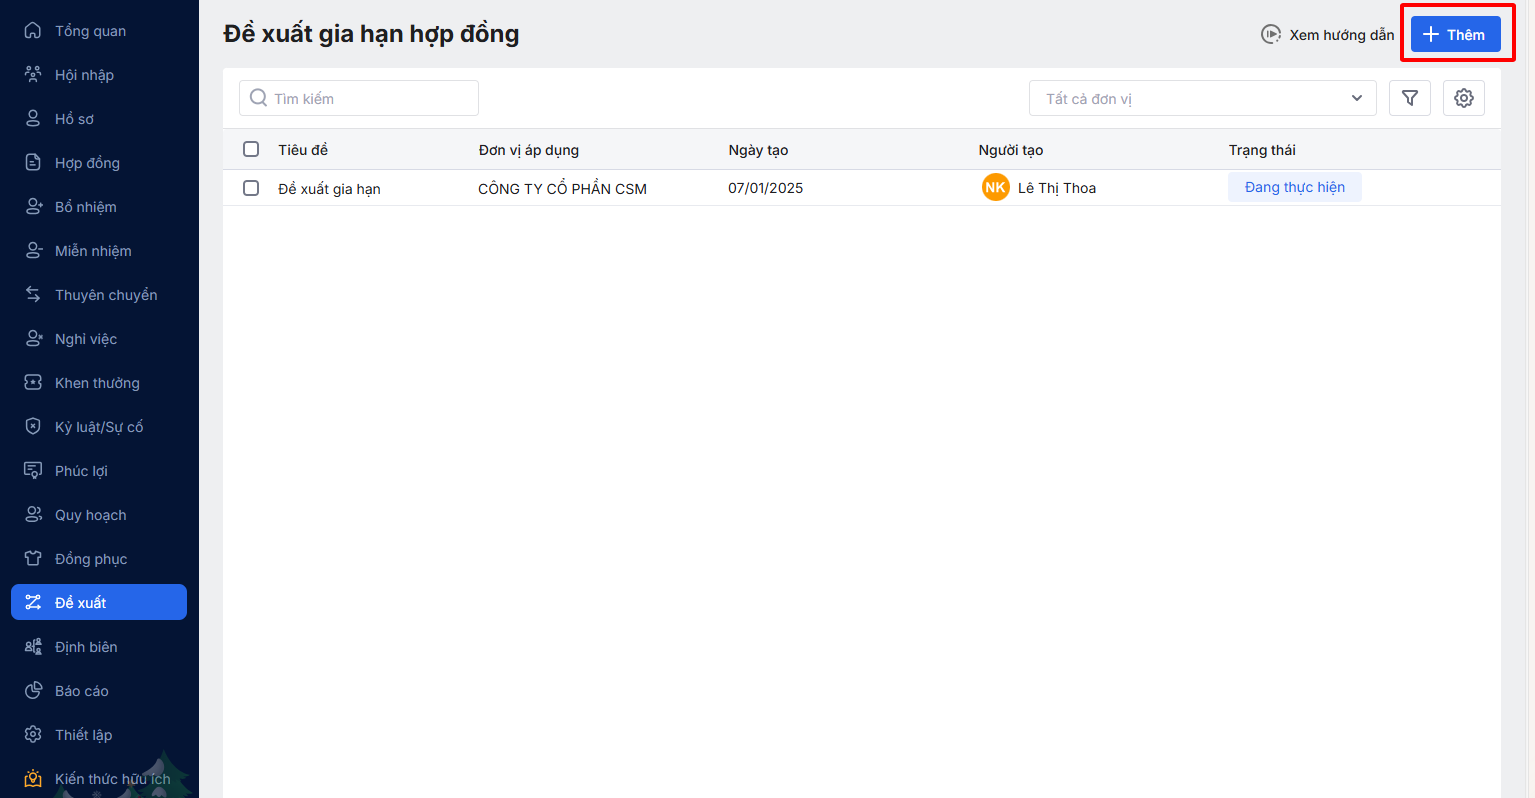Click the Khen thưởng sidebar icon
The image size is (1535, 798).
coord(33,383)
